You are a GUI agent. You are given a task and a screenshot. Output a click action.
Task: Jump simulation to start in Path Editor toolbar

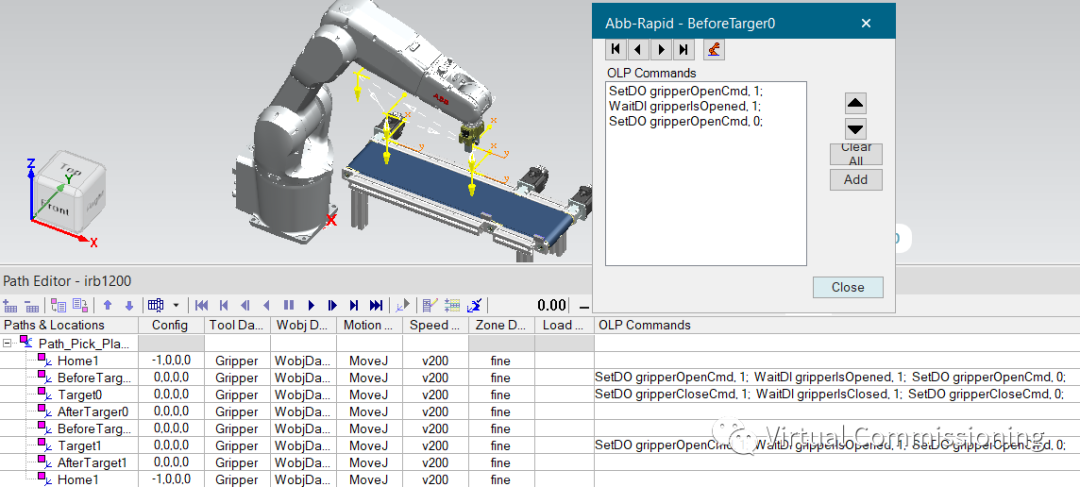click(201, 305)
